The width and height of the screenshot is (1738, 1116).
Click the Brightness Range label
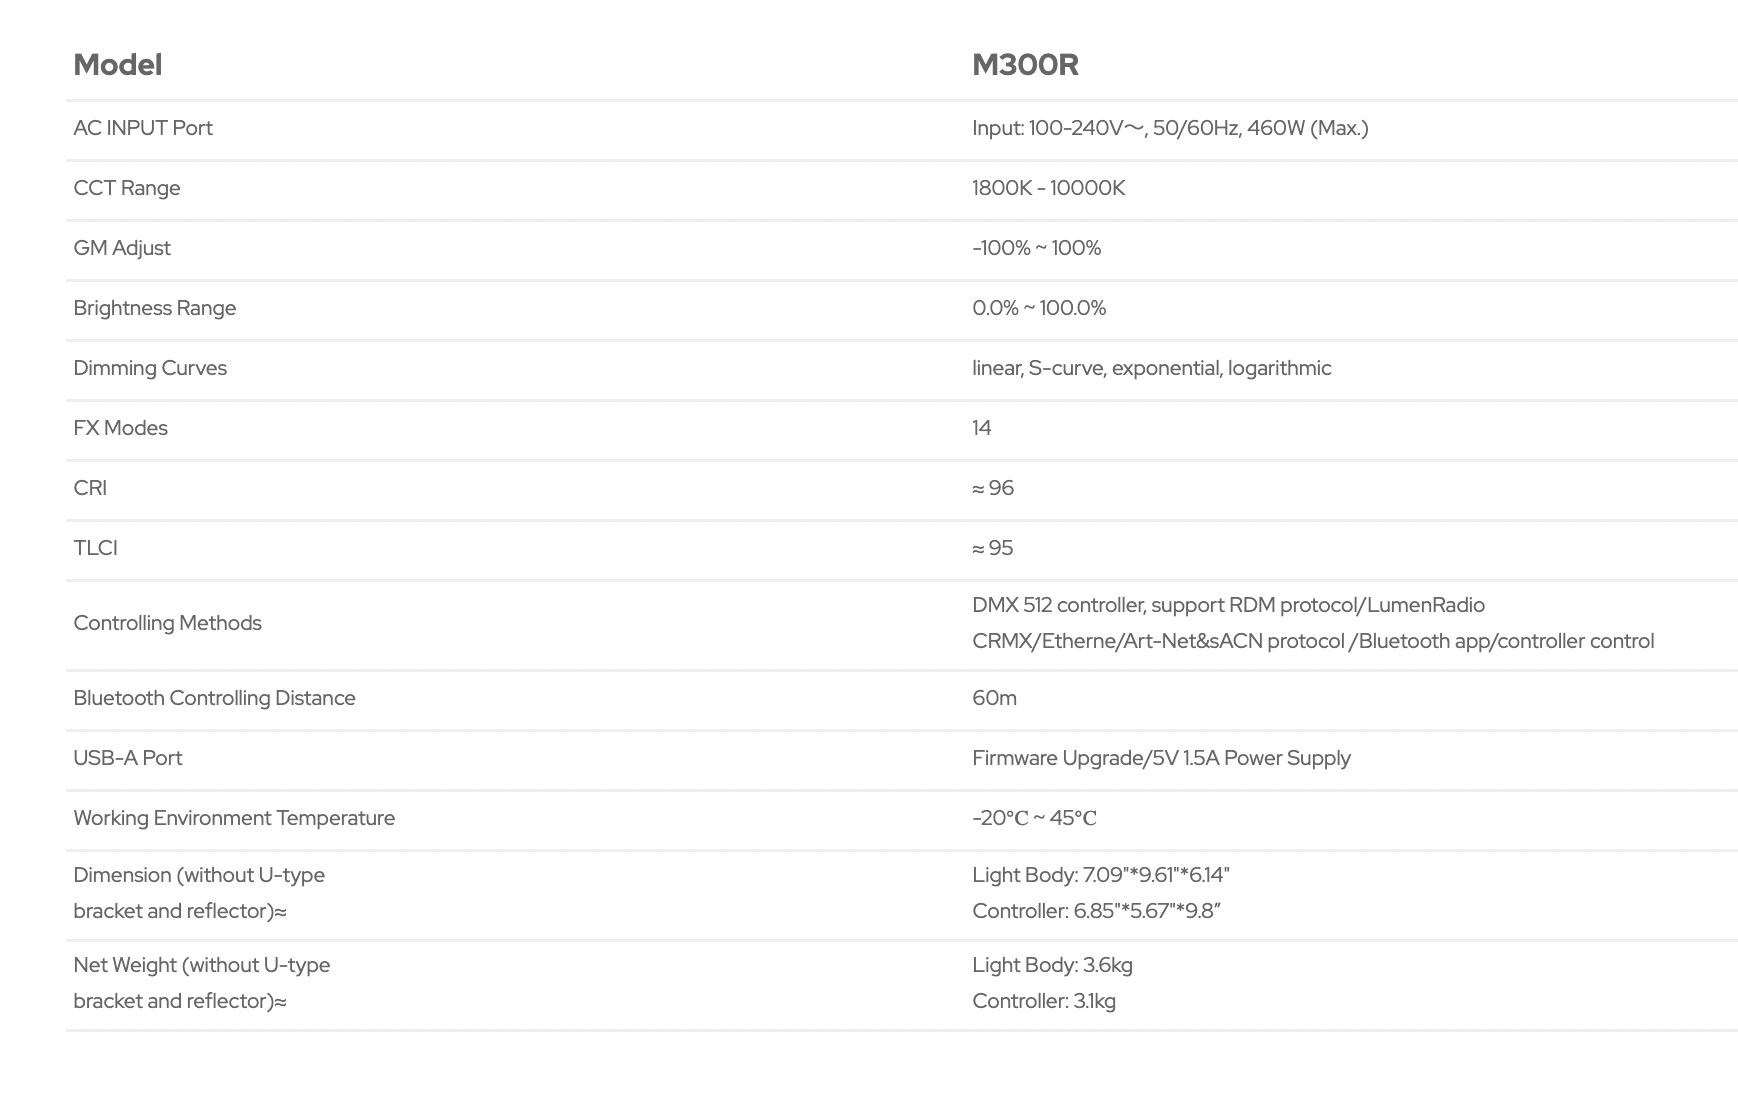155,308
